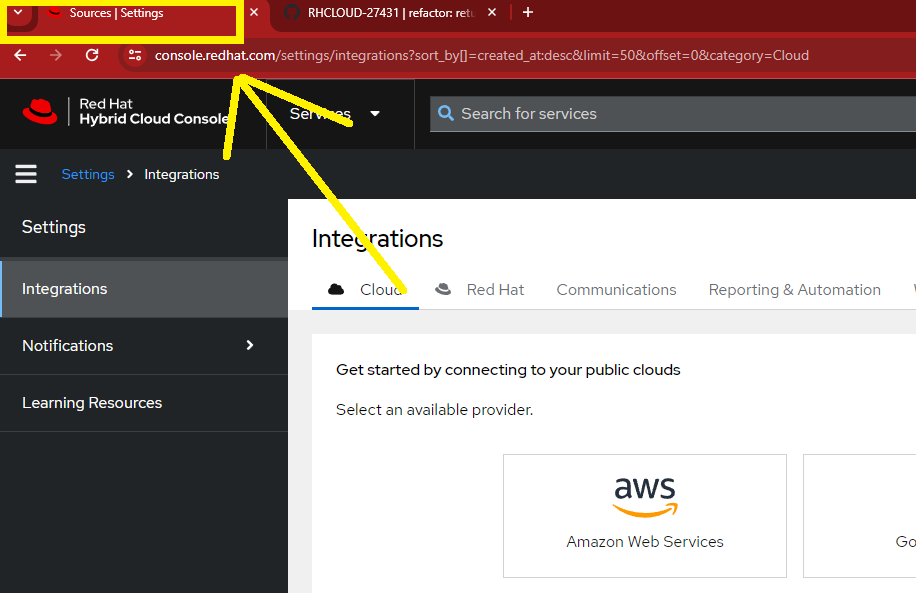Choose the Amazon Web Services provider tile
916x593 pixels.
[x=645, y=515]
